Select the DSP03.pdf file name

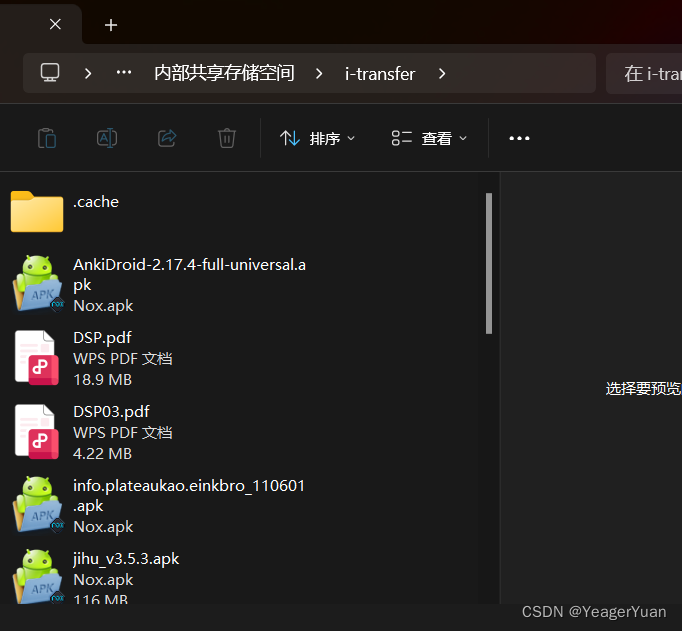(111, 411)
